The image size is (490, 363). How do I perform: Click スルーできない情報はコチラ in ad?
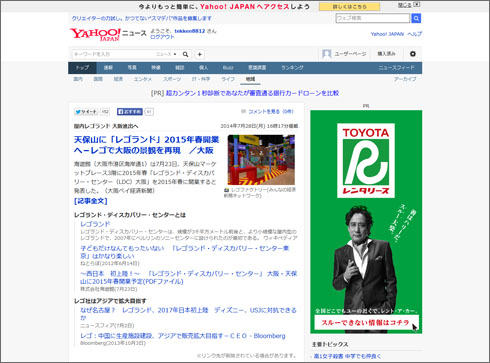pyautogui.click(x=366, y=323)
